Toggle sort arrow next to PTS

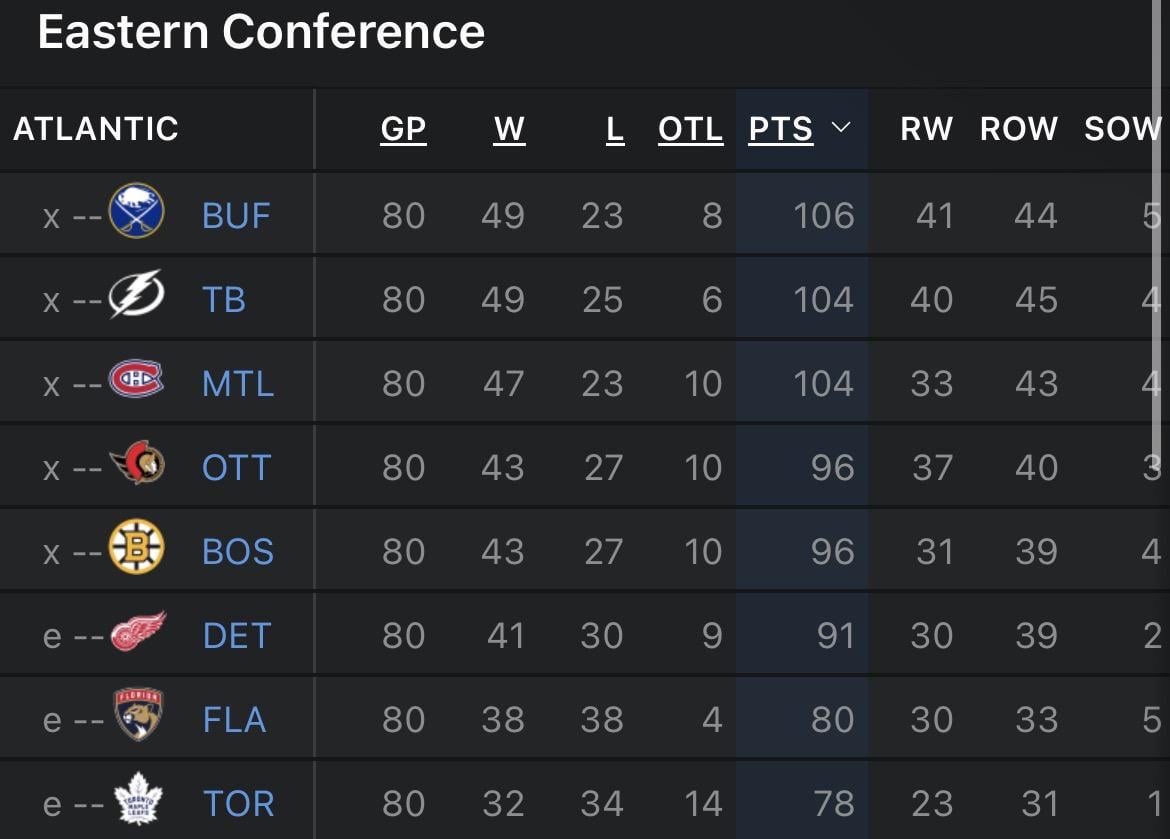(841, 128)
